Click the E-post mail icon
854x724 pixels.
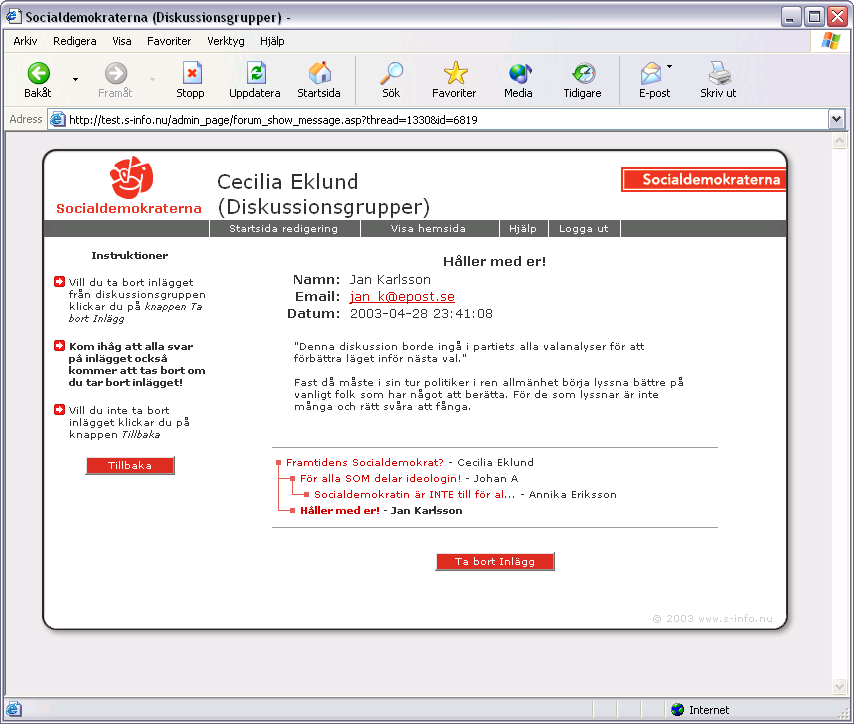(x=651, y=74)
